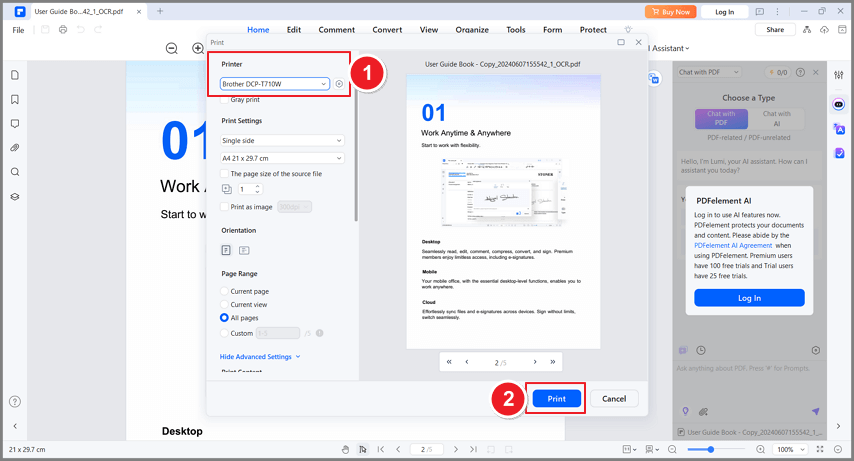This screenshot has width=854, height=461.
Task: Click the zoom out magnifier above the document
Action: coord(172,48)
